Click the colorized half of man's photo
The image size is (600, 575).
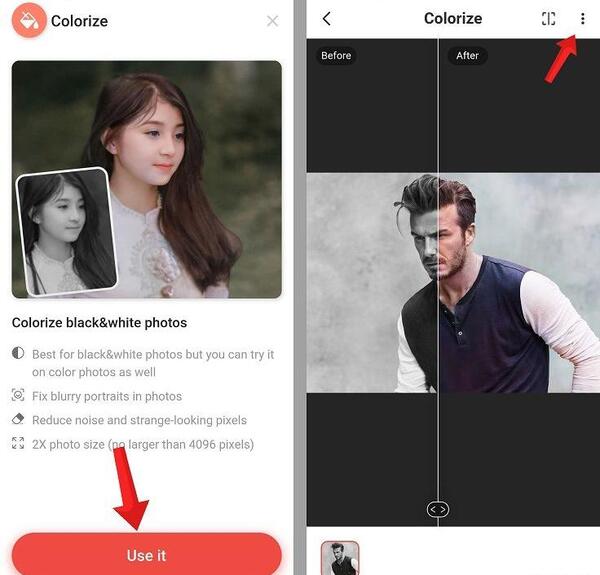point(519,283)
